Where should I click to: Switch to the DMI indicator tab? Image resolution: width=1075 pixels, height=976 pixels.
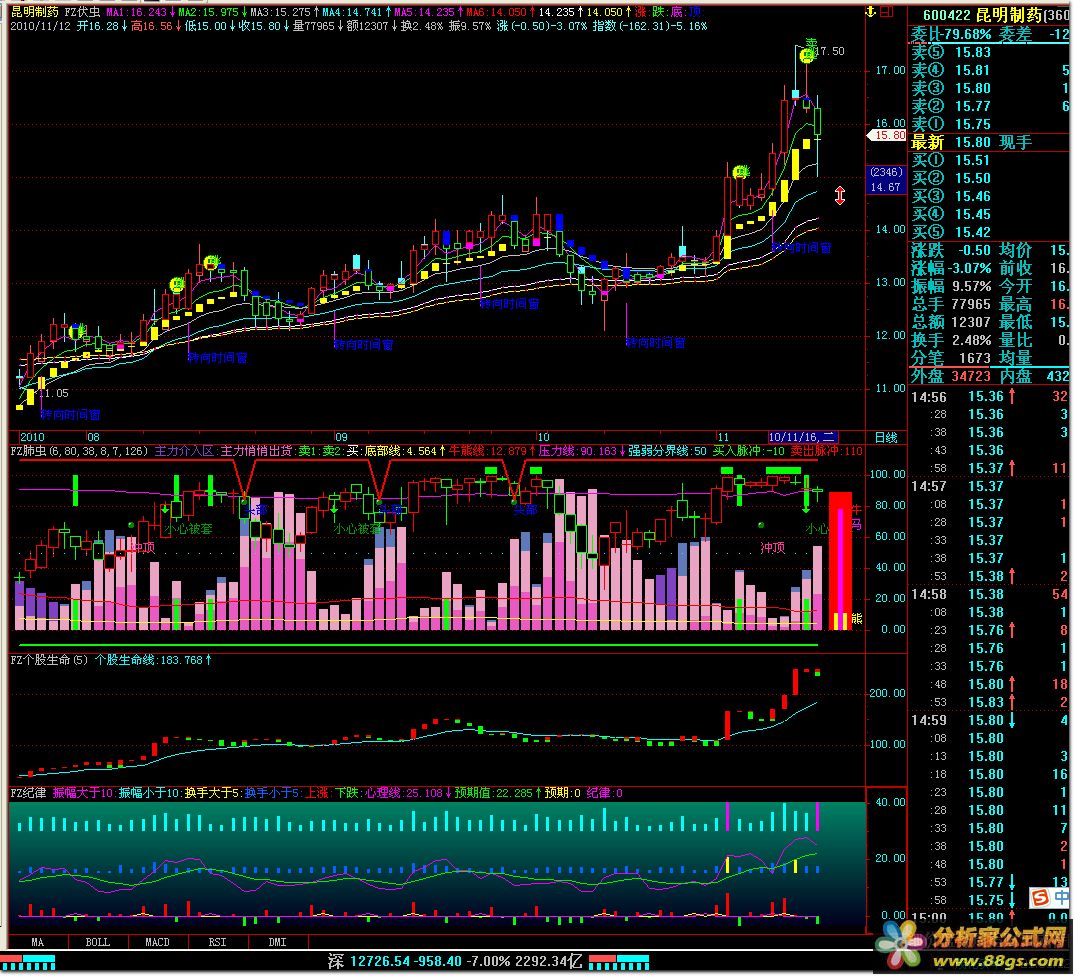pos(277,942)
